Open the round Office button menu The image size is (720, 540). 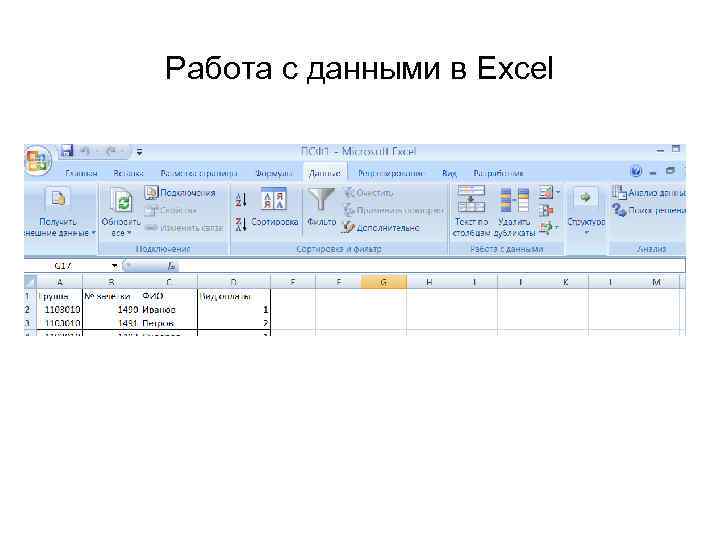pos(38,161)
